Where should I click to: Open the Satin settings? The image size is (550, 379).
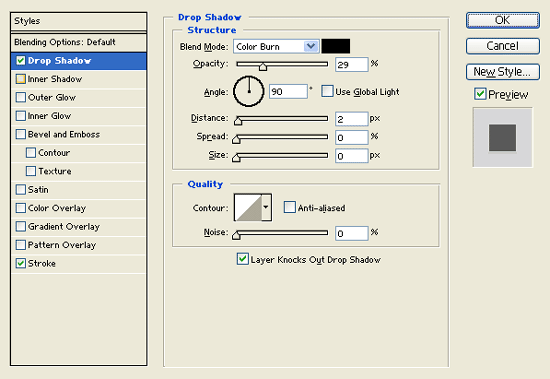pyautogui.click(x=79, y=190)
